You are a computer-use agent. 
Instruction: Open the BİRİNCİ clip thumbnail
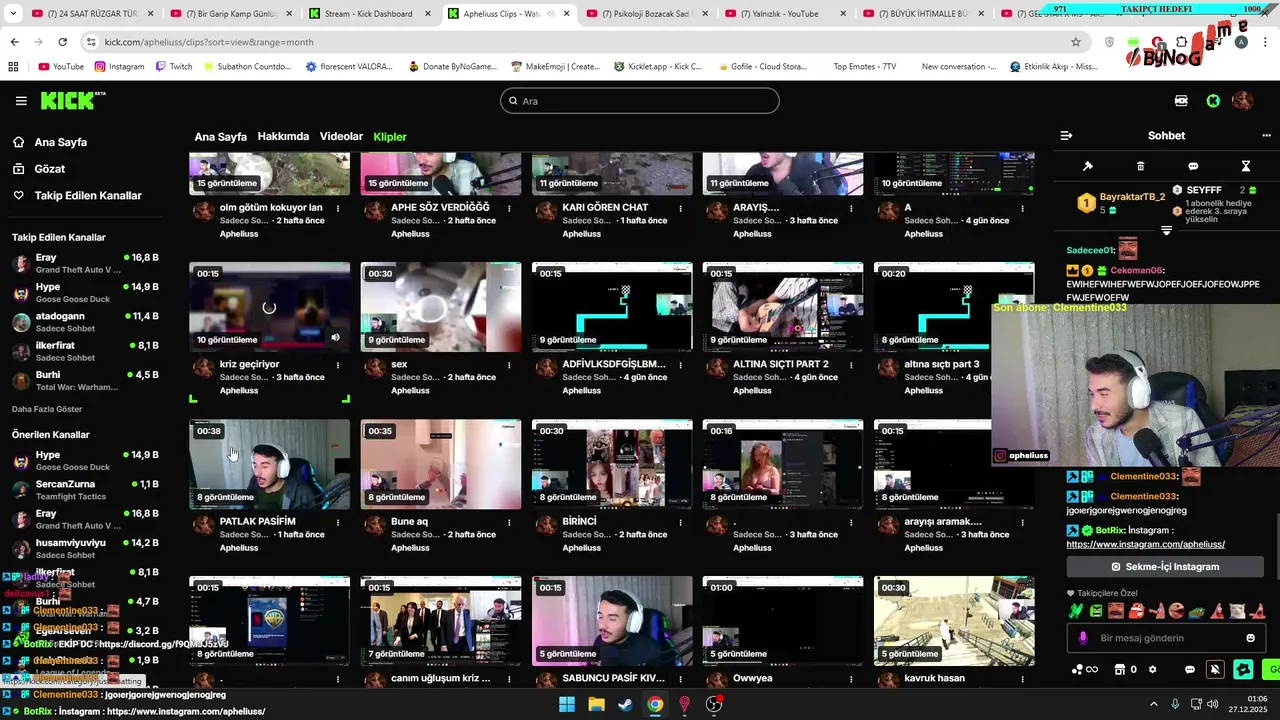(612, 464)
